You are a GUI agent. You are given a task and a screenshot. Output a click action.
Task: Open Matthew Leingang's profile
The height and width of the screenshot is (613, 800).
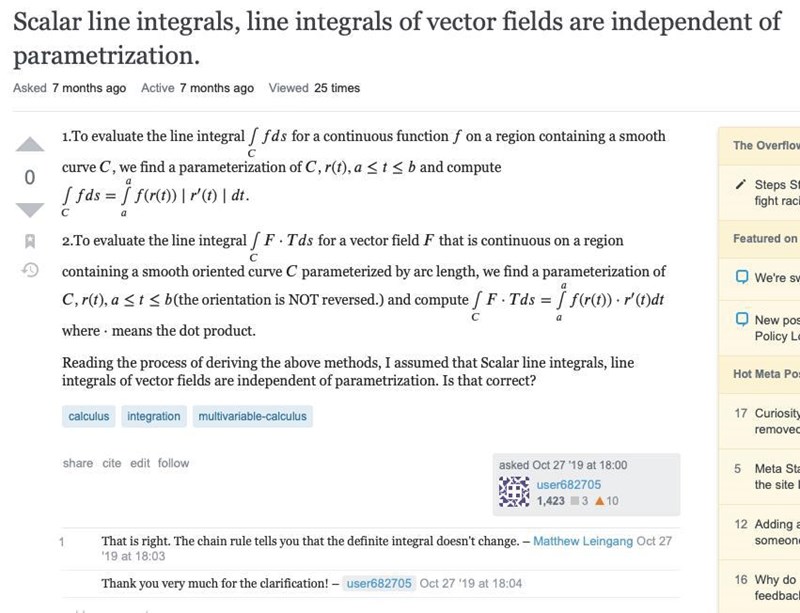(x=583, y=542)
